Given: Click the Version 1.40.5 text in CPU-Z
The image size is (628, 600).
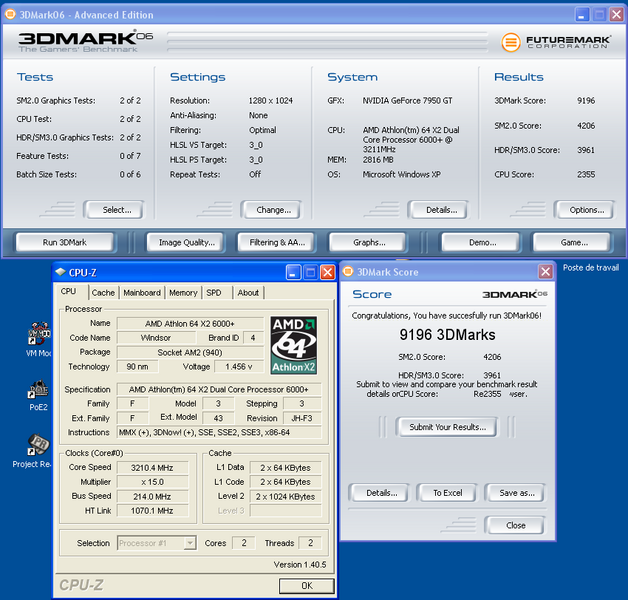Looking at the screenshot, I should point(300,564).
